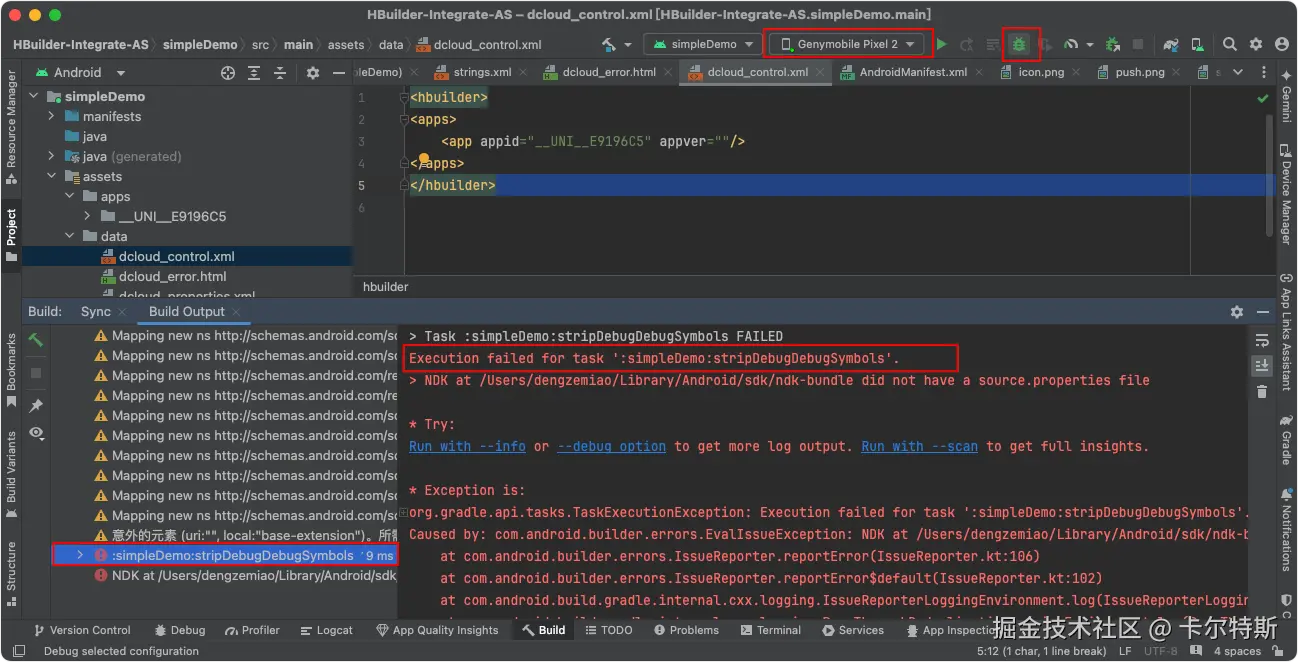
Task: Click the yellow intention lightbulb in editor
Action: click(x=424, y=160)
